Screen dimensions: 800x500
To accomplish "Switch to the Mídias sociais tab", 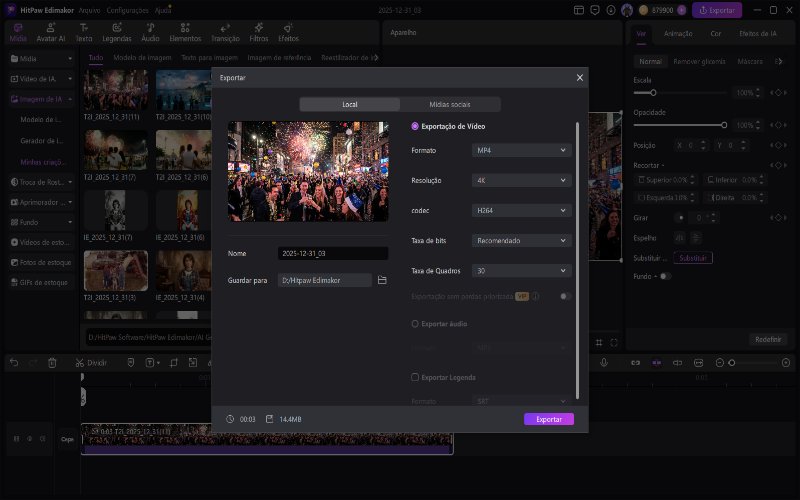I will tap(449, 104).
